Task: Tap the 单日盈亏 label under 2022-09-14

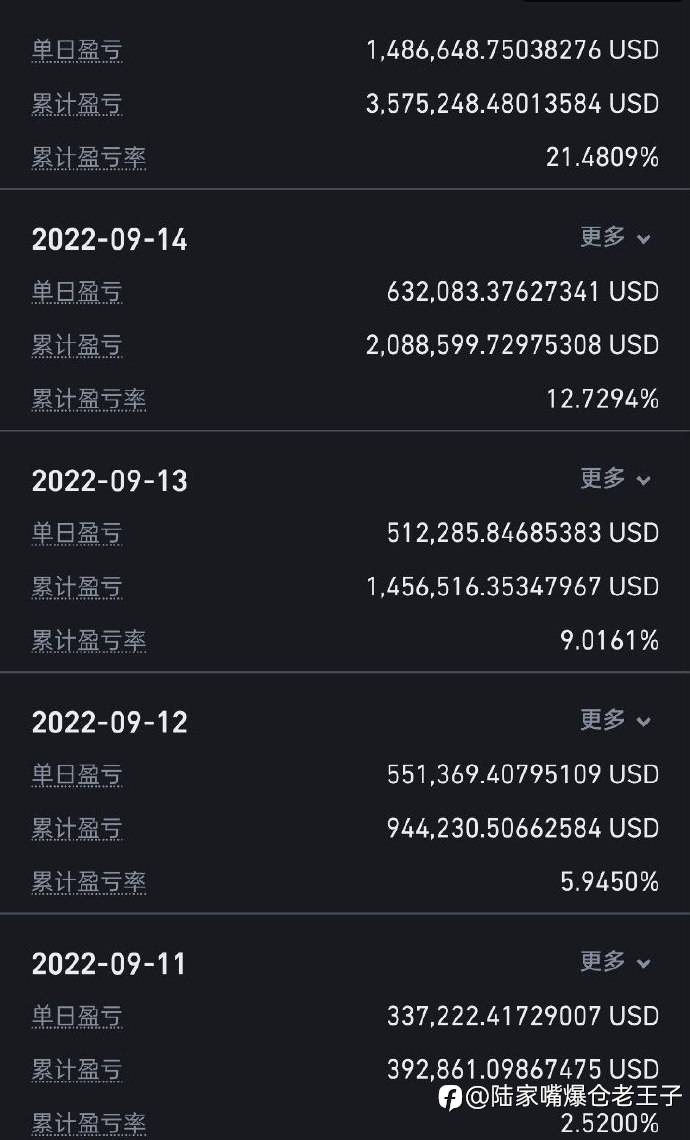Action: coord(77,292)
